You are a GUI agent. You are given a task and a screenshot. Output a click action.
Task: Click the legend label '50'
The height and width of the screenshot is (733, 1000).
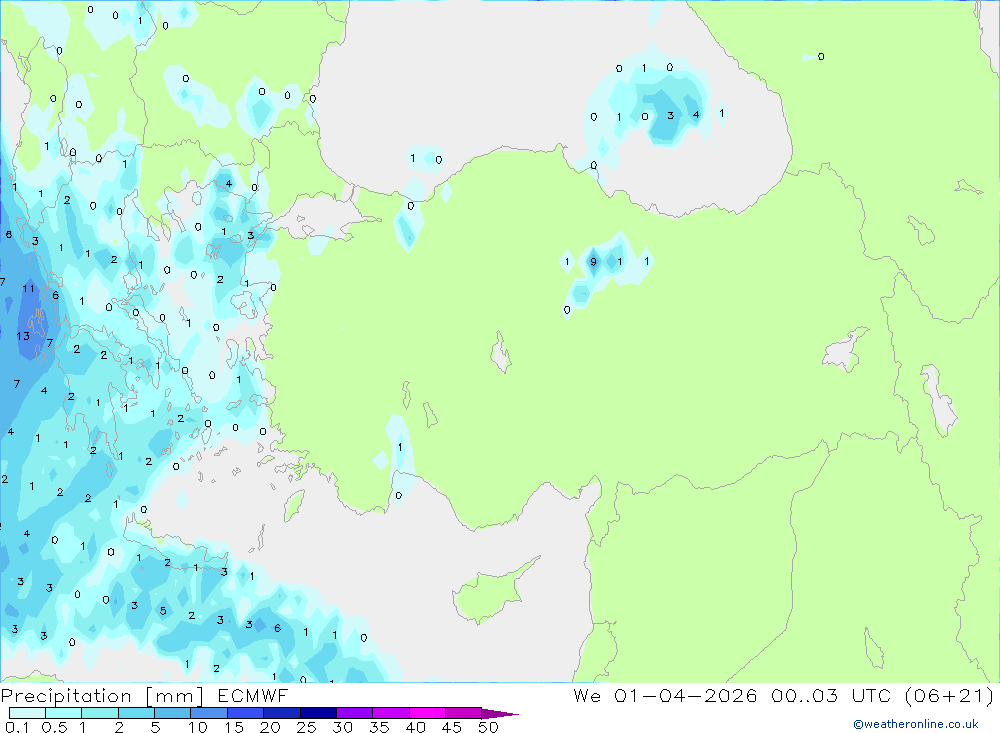pyautogui.click(x=488, y=727)
